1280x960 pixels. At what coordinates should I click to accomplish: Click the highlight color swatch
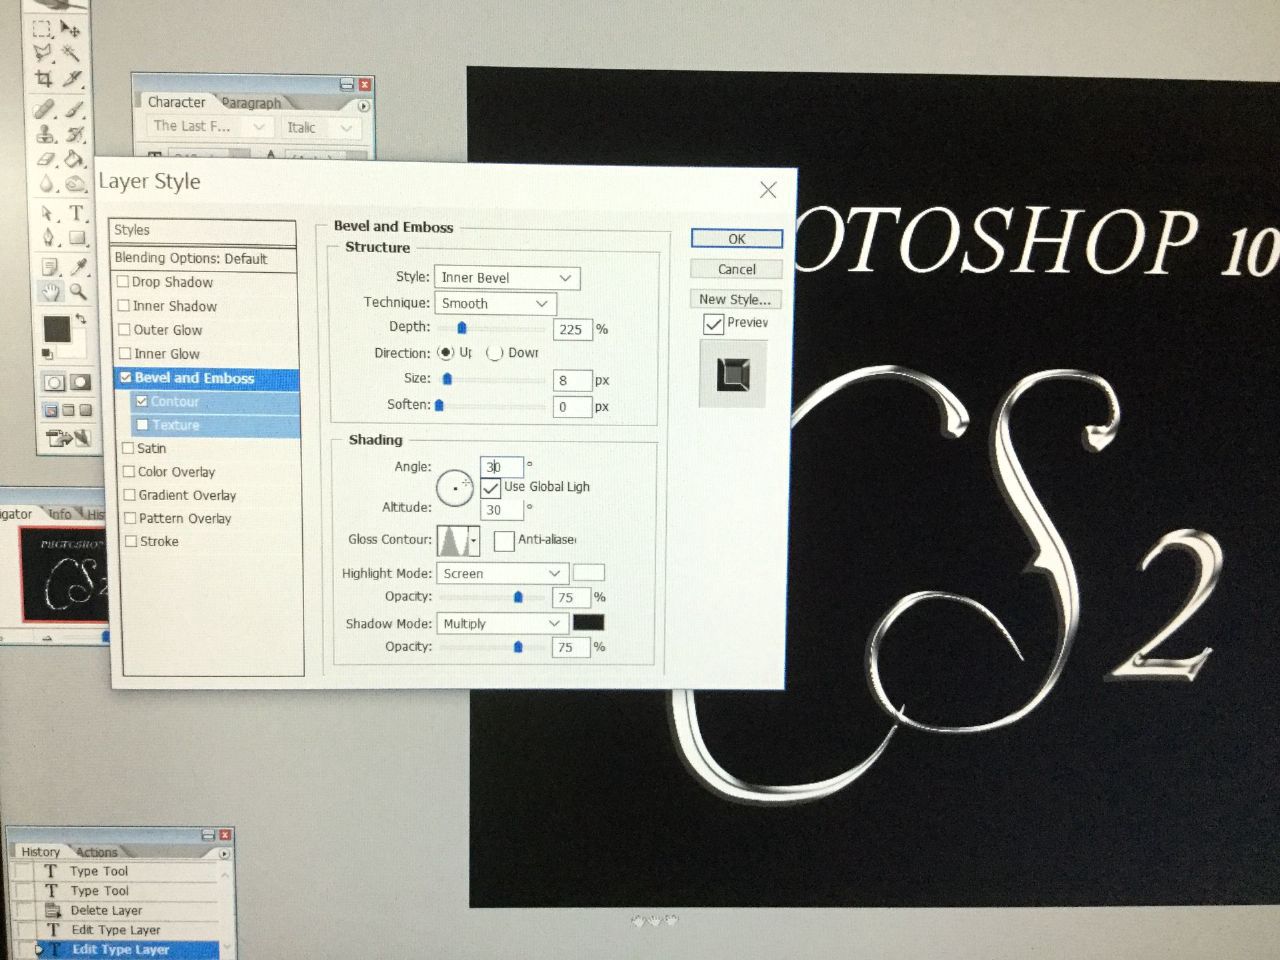coord(588,573)
